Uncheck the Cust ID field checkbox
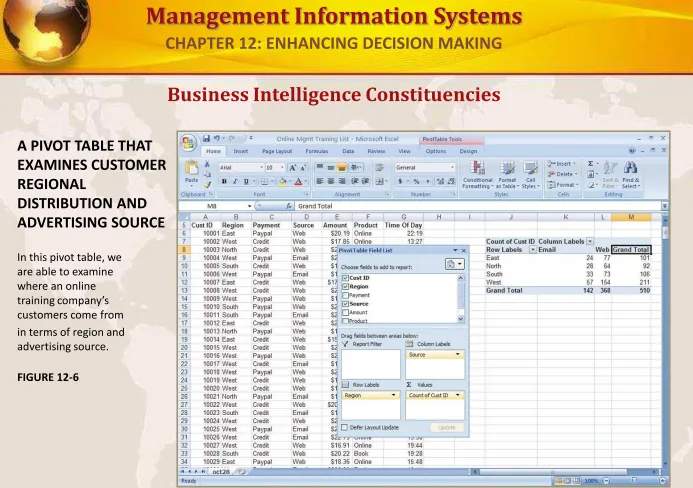The image size is (693, 488). (x=346, y=278)
